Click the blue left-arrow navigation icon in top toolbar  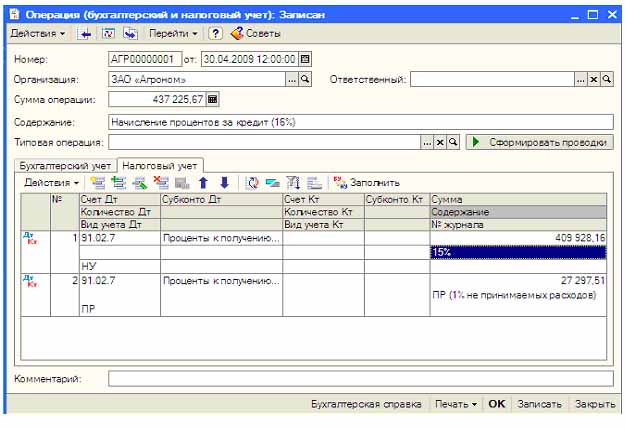pyautogui.click(x=85, y=34)
